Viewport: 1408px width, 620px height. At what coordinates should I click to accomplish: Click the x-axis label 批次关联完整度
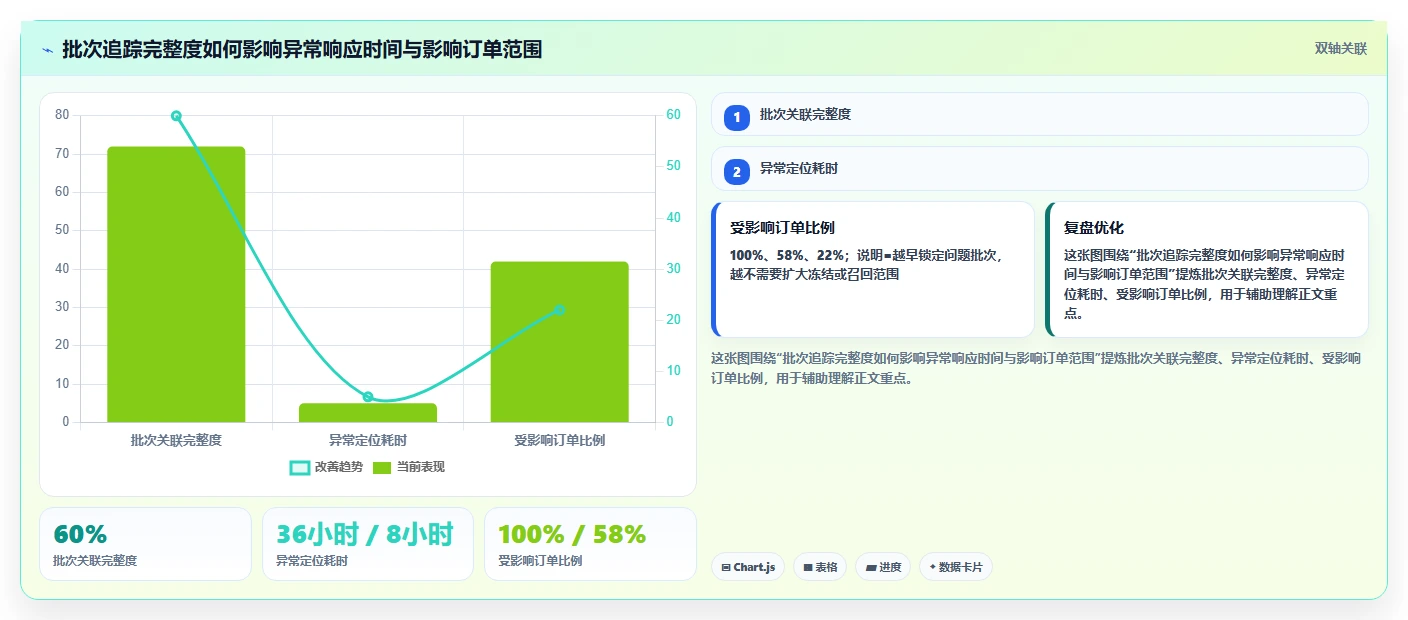(176, 440)
